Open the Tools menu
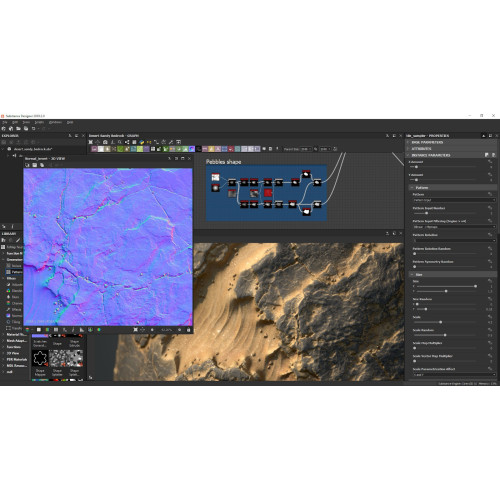 [x=26, y=123]
